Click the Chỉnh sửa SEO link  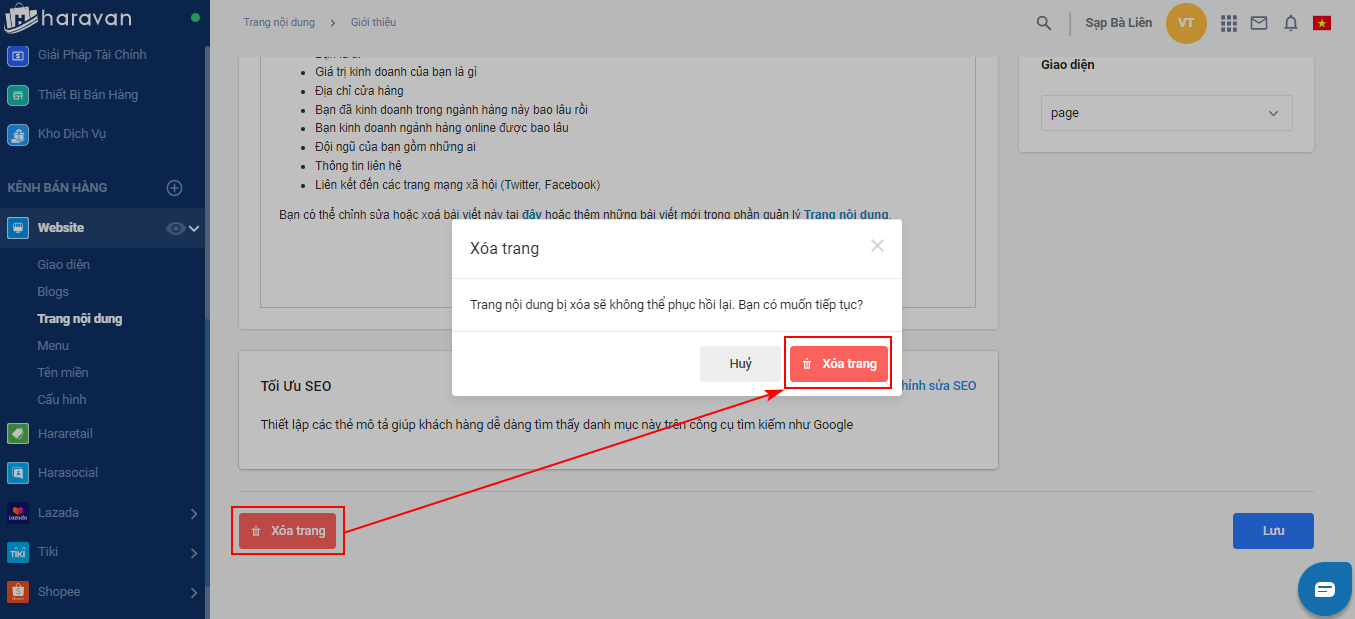pyautogui.click(x=939, y=386)
